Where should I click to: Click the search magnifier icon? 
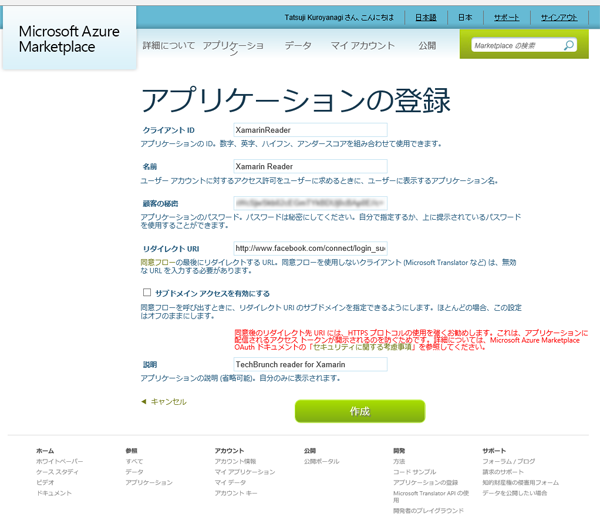coord(569,45)
